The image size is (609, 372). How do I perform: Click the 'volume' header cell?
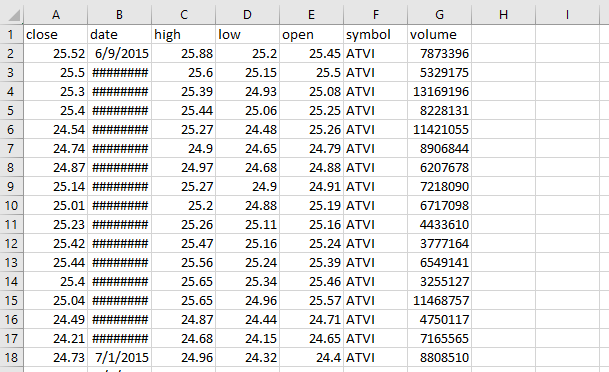[x=439, y=34]
